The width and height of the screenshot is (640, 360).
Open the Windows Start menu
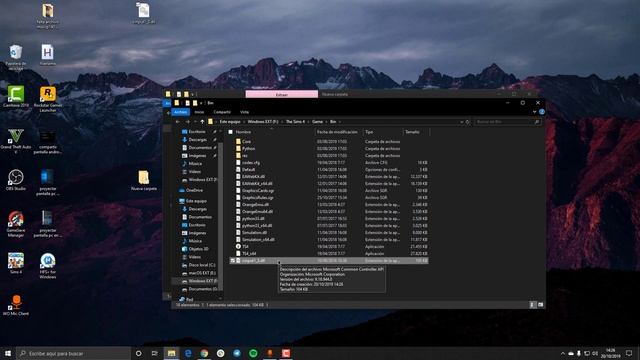click(x=8, y=353)
